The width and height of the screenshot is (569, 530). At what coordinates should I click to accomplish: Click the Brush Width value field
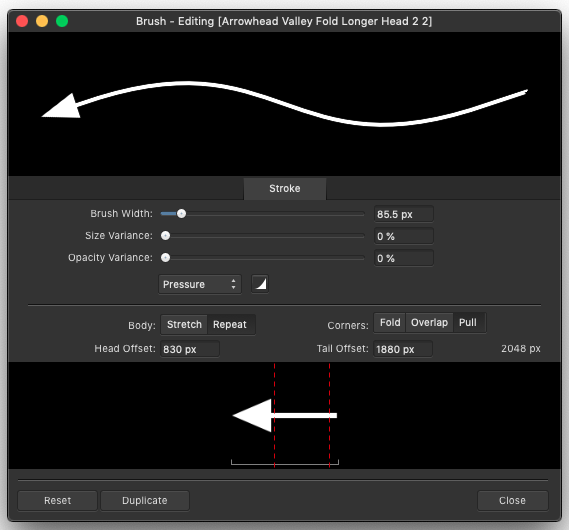pyautogui.click(x=404, y=214)
